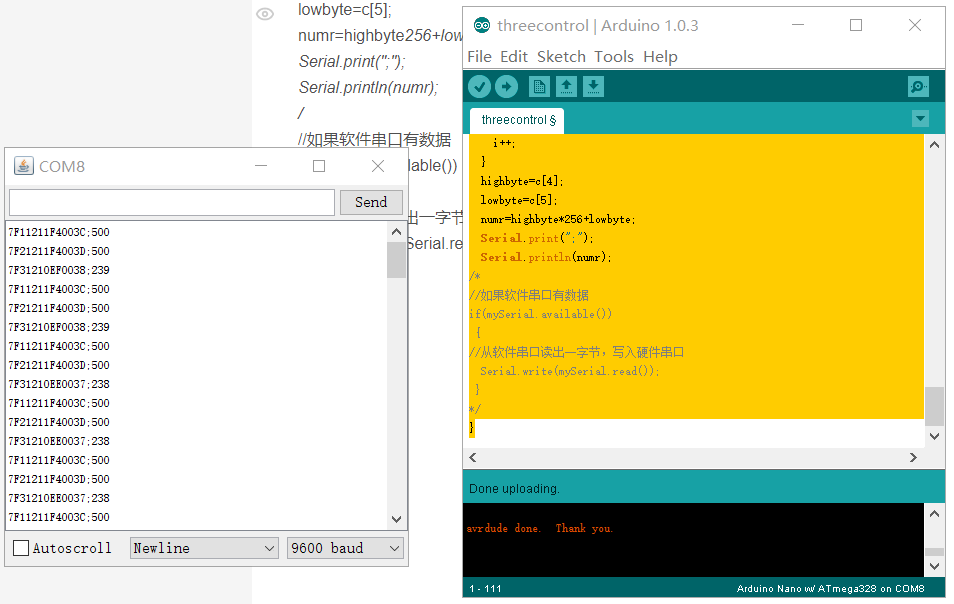954x604 pixels.
Task: Click the serial monitor message input field
Action: (170, 202)
